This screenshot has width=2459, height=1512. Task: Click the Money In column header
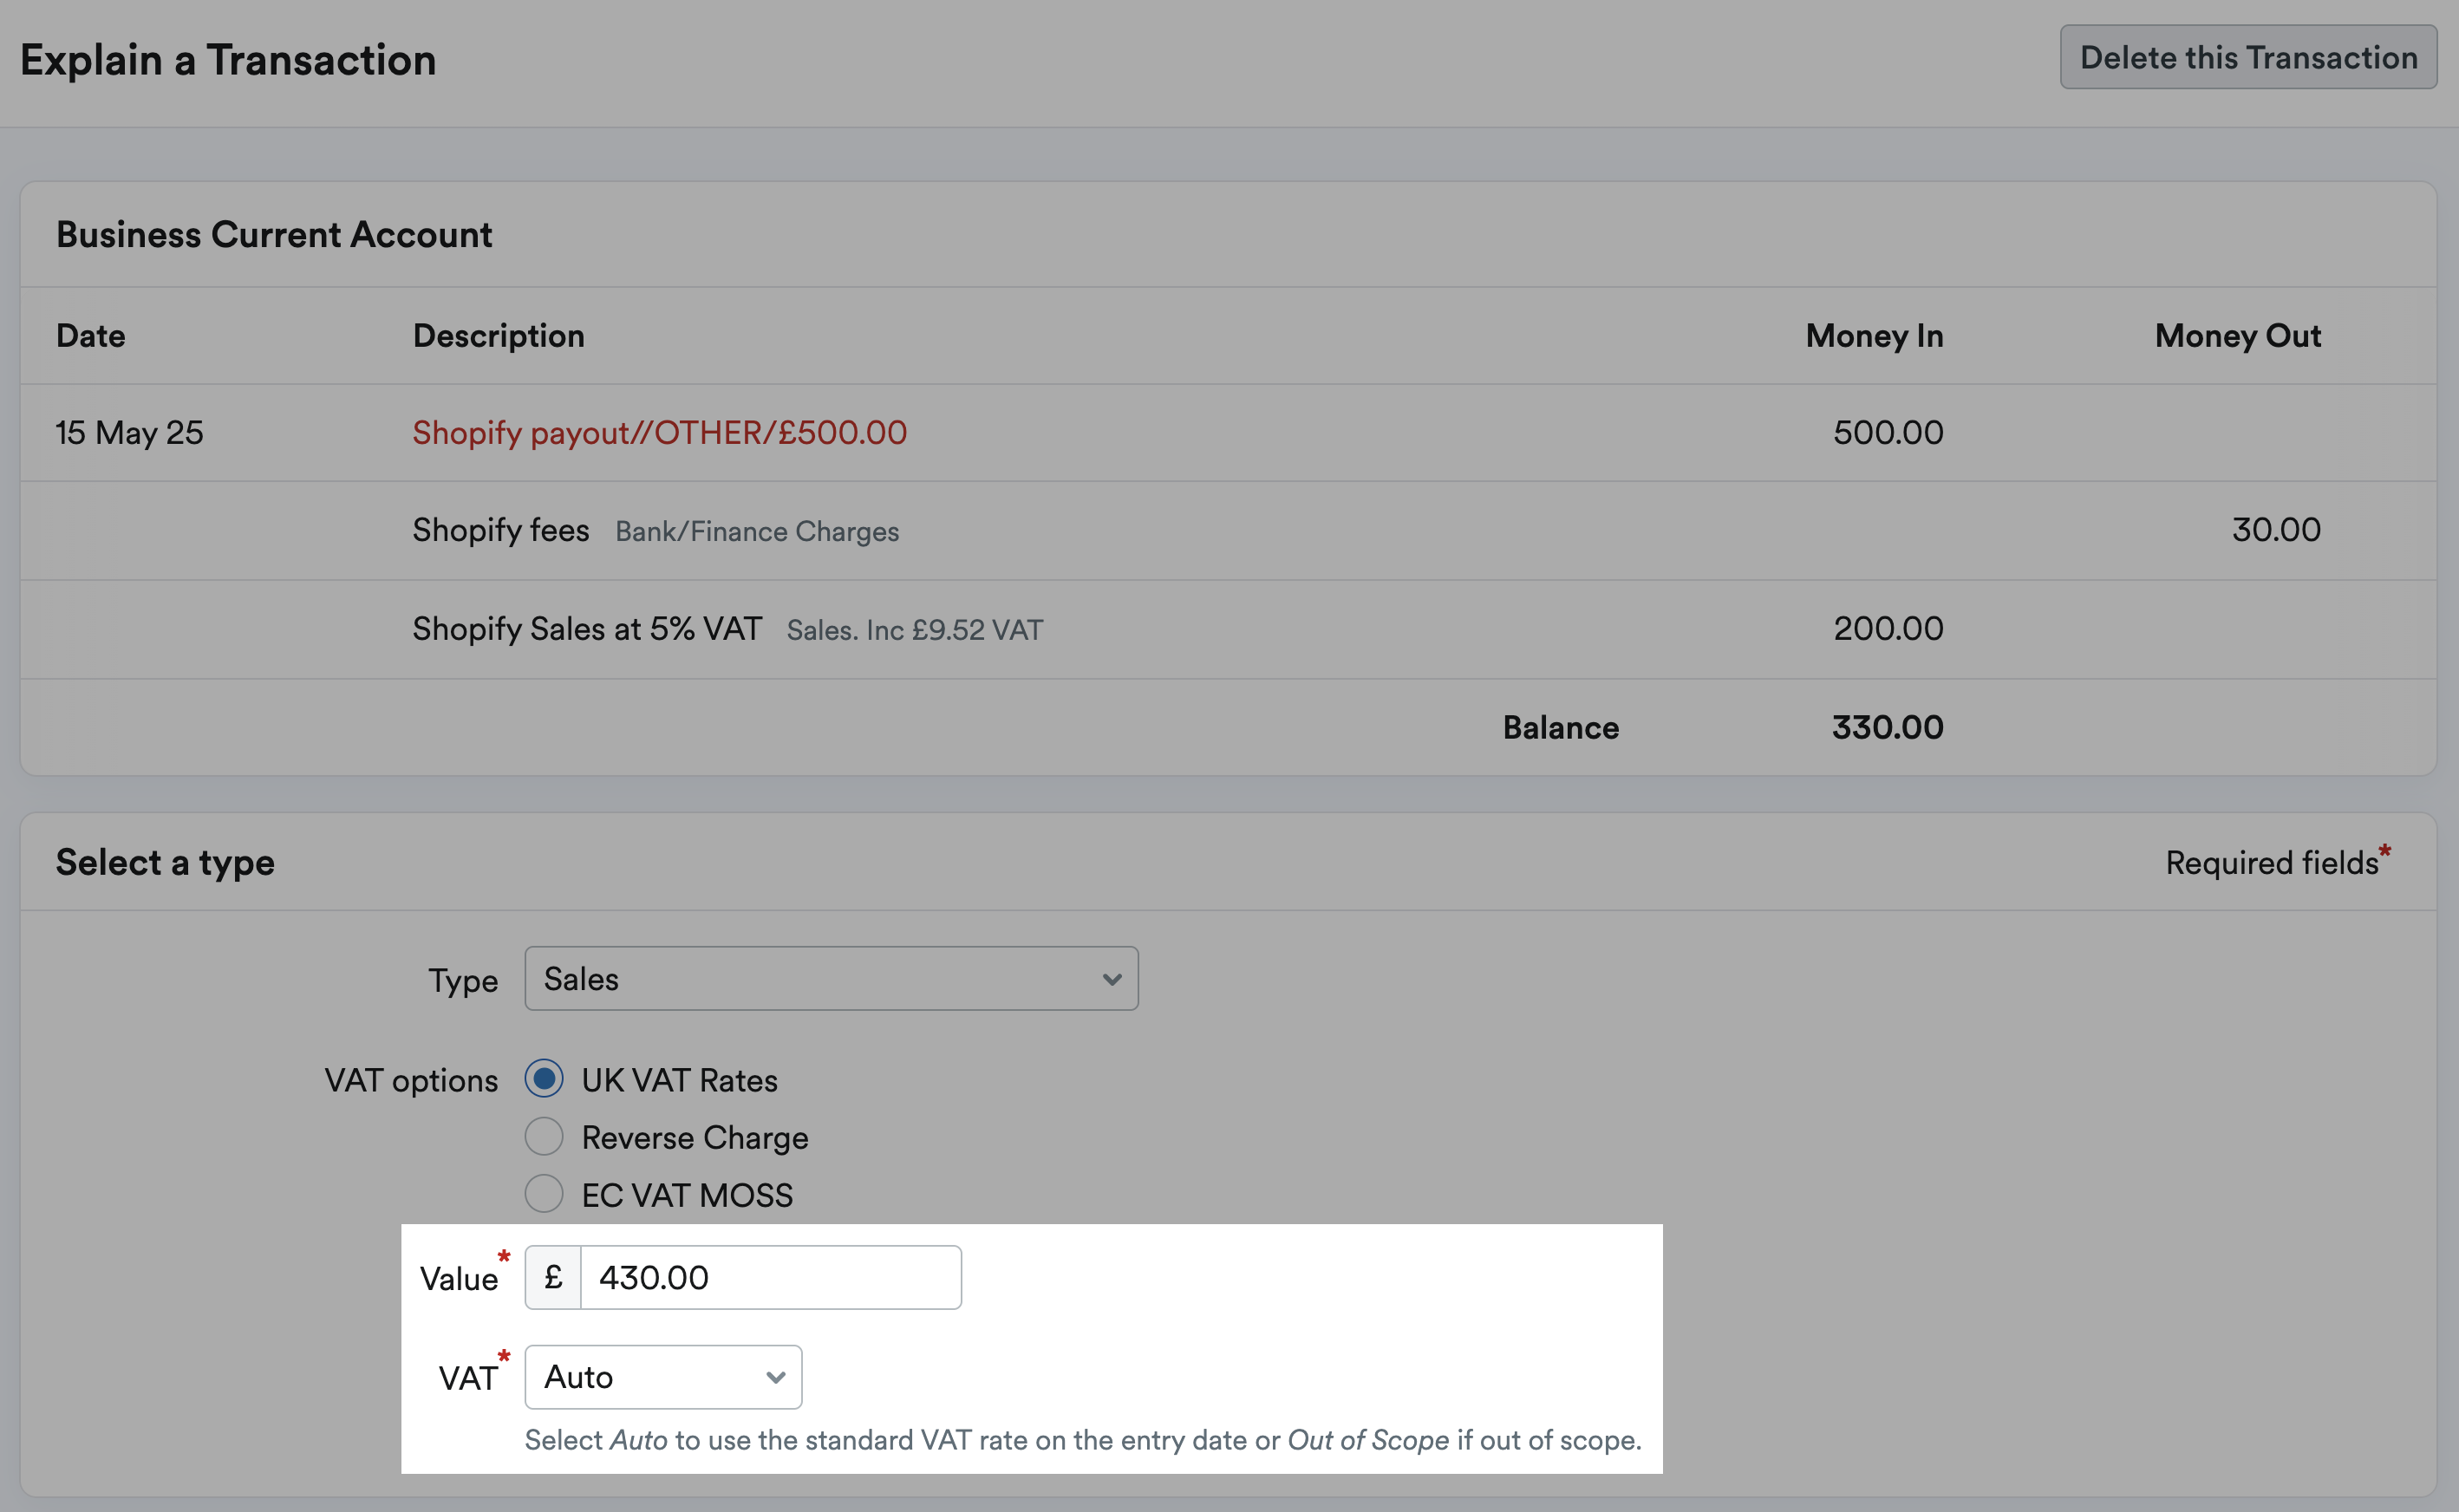point(1874,336)
